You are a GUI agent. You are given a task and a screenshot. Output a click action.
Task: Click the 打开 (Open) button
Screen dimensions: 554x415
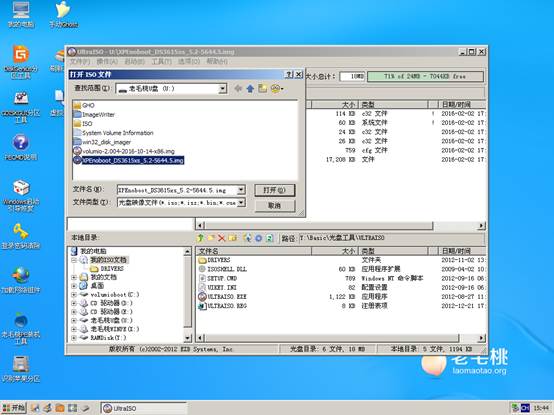click(x=275, y=190)
